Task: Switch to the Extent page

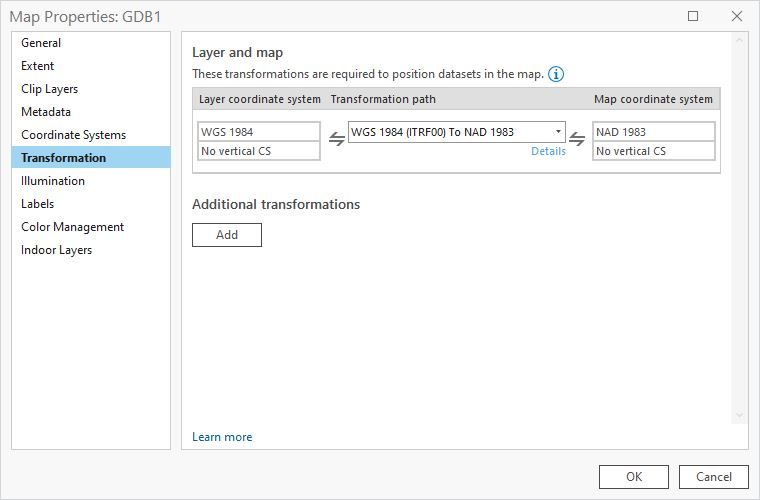Action: (38, 66)
